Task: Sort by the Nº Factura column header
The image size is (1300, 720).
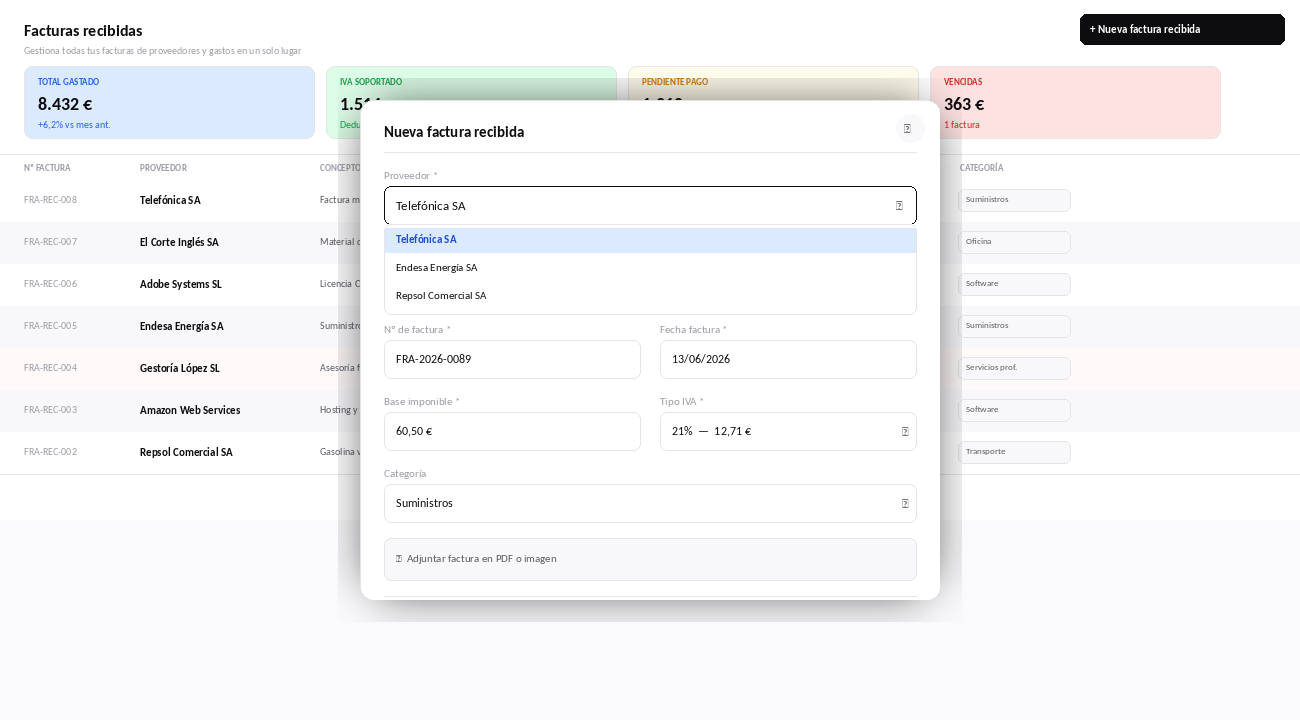Action: [47, 168]
